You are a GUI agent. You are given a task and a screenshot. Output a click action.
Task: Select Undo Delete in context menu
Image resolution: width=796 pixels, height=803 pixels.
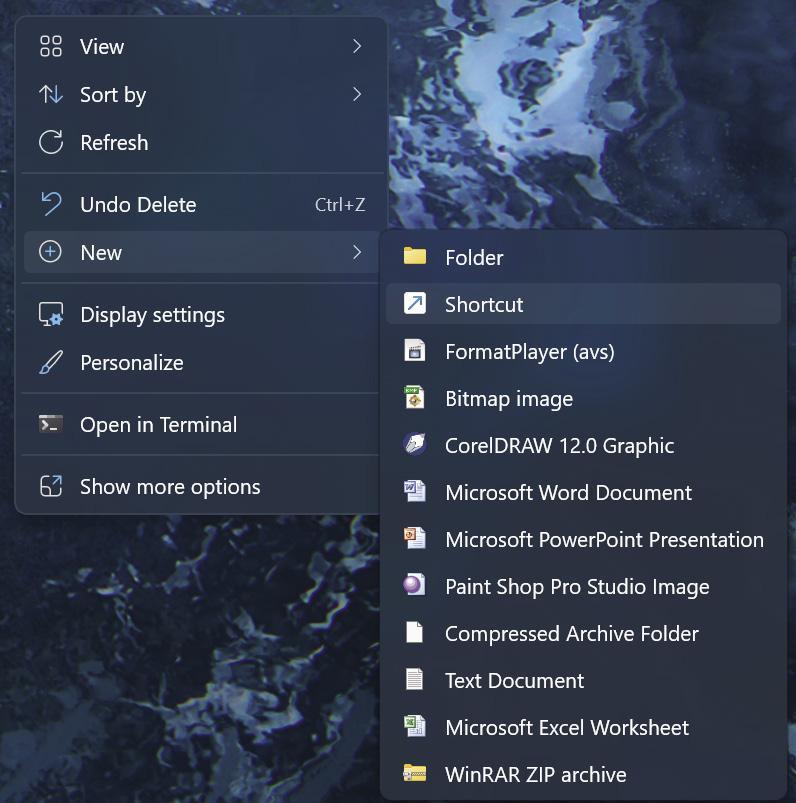click(x=201, y=205)
